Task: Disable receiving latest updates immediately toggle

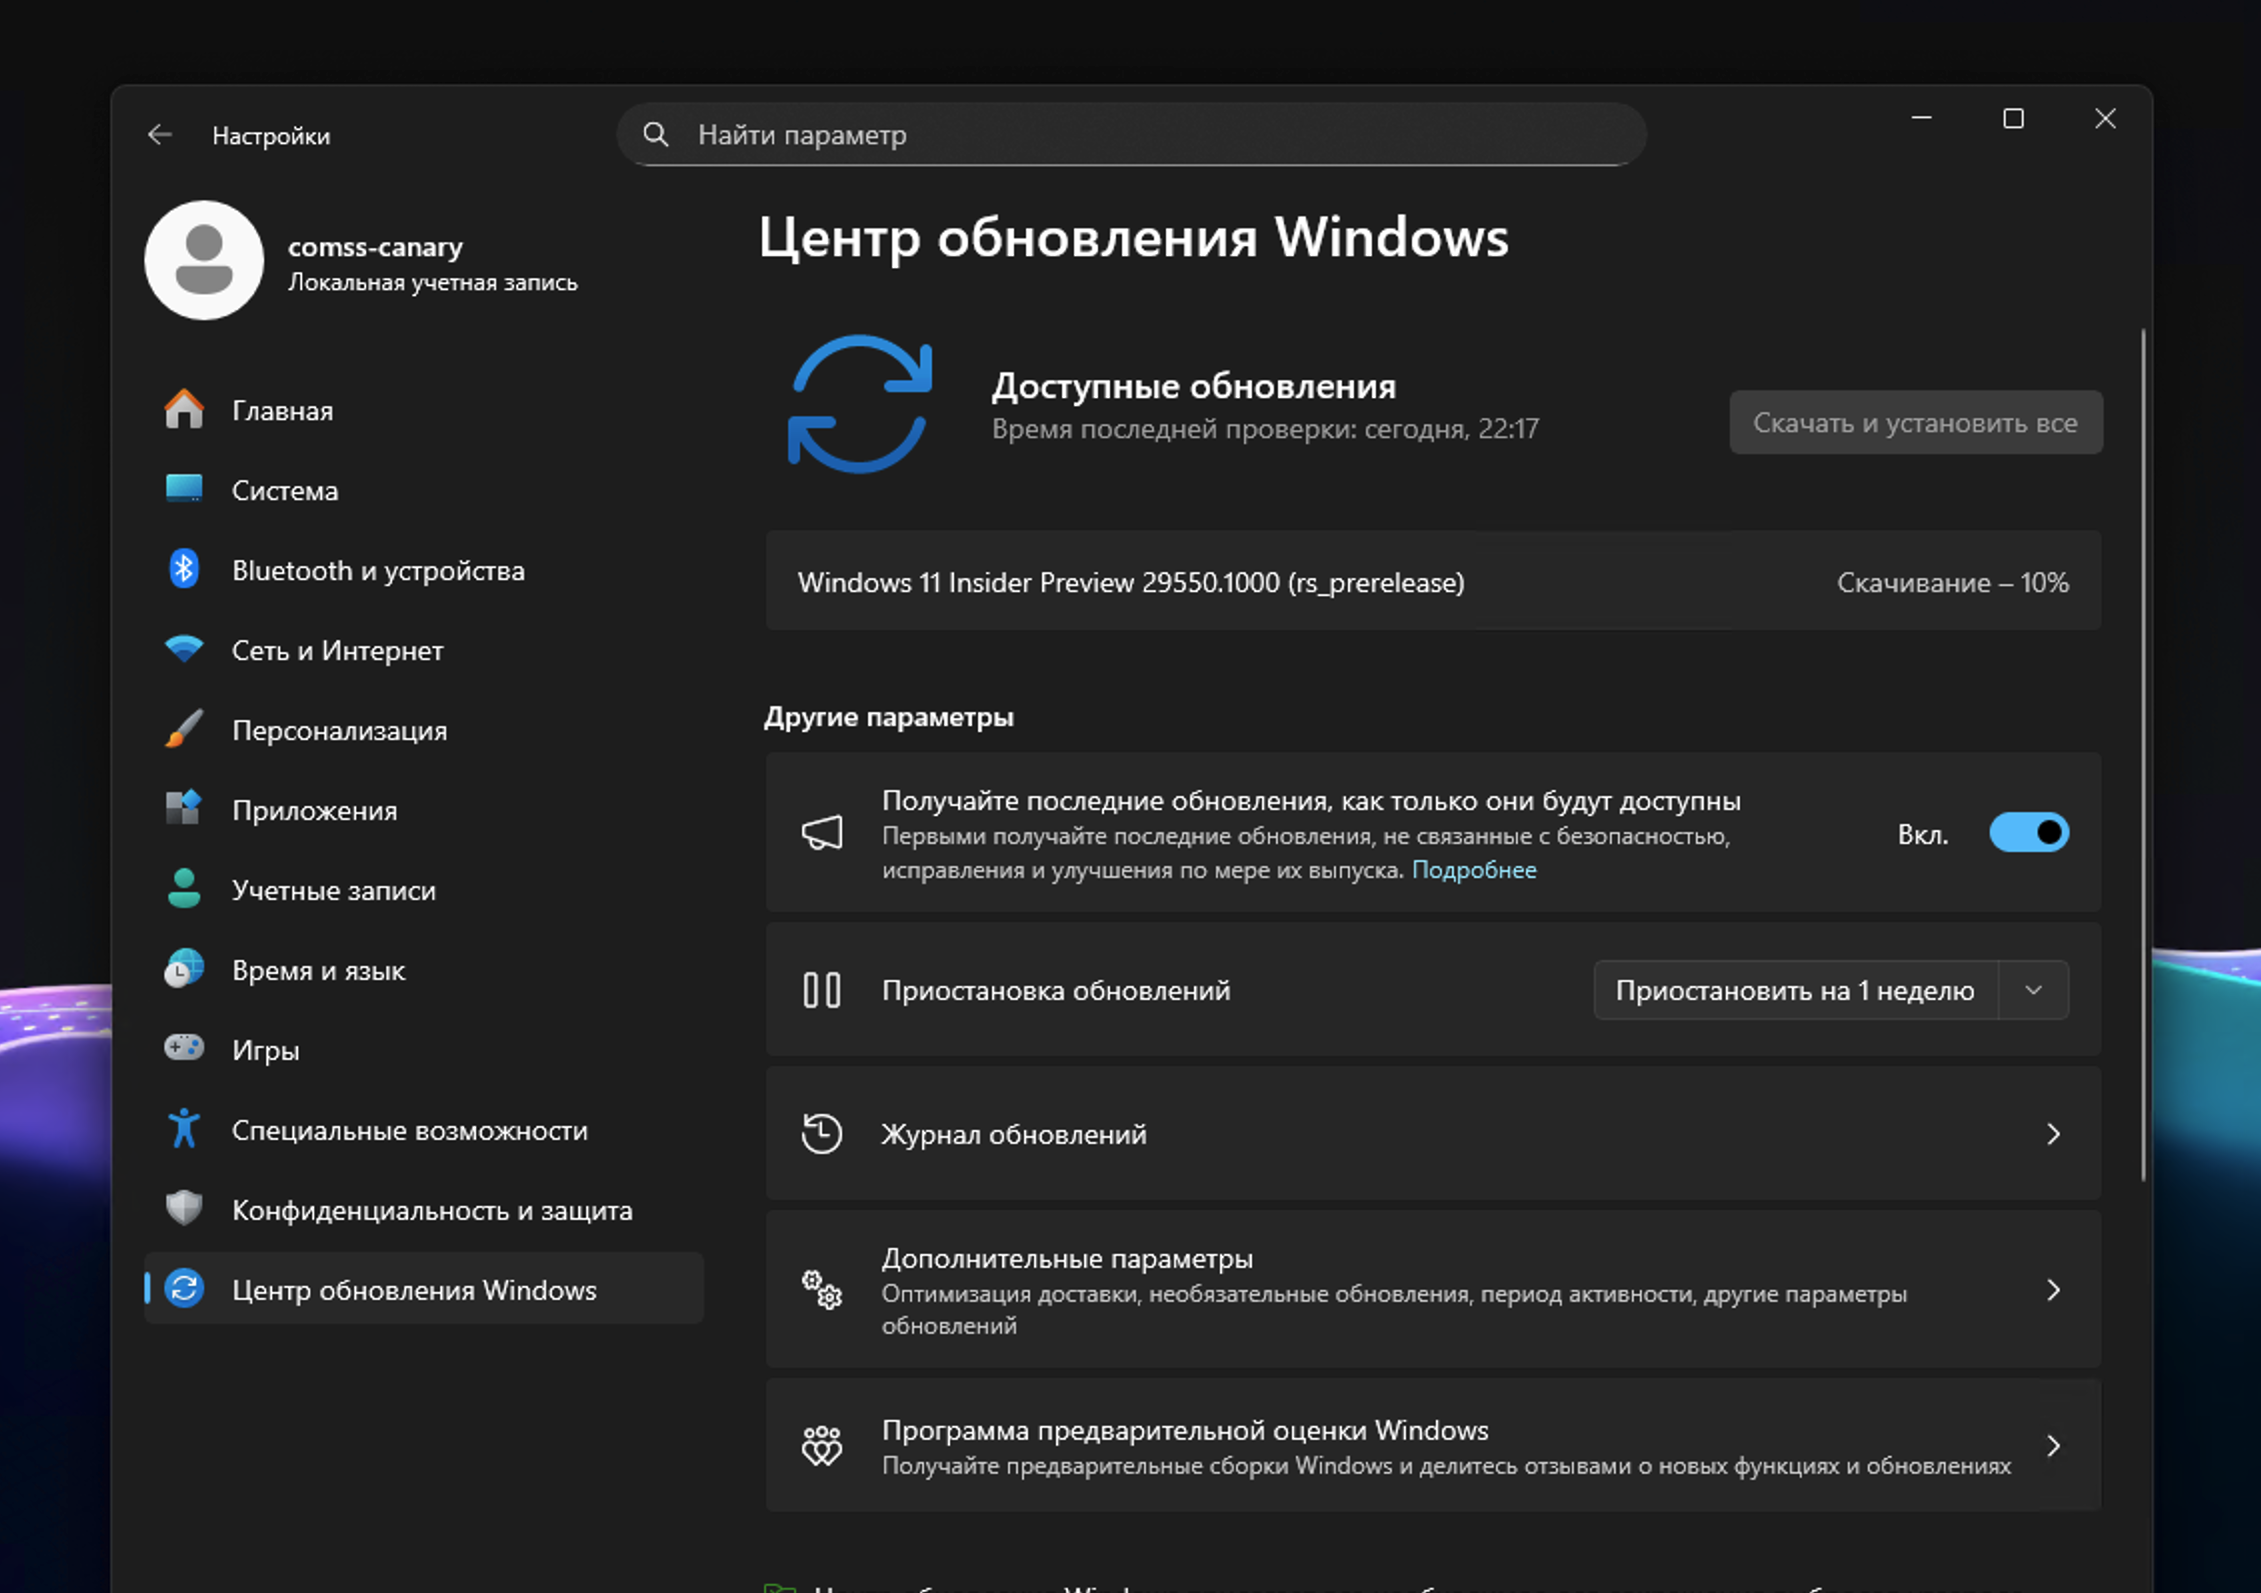Action: pyautogui.click(x=2031, y=832)
